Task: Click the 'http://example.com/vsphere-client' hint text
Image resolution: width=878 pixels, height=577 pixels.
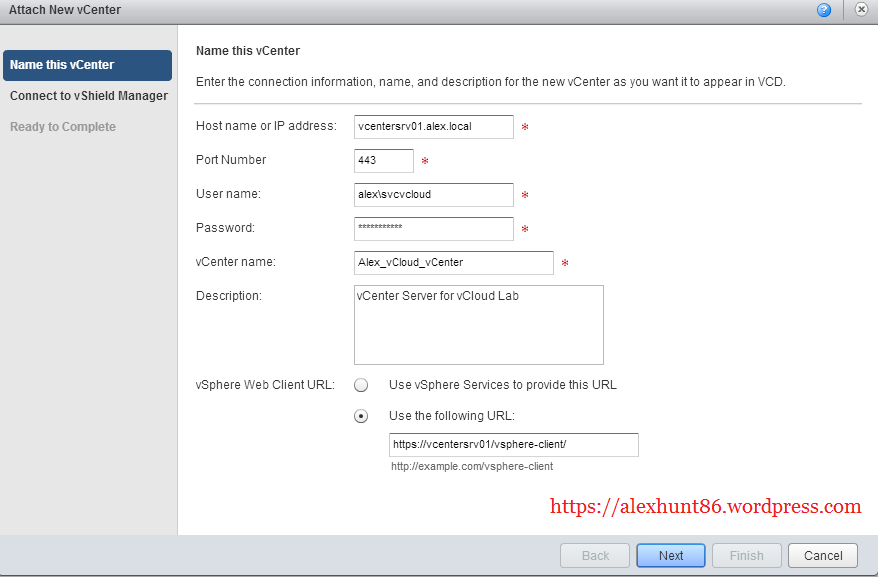Action: [471, 466]
